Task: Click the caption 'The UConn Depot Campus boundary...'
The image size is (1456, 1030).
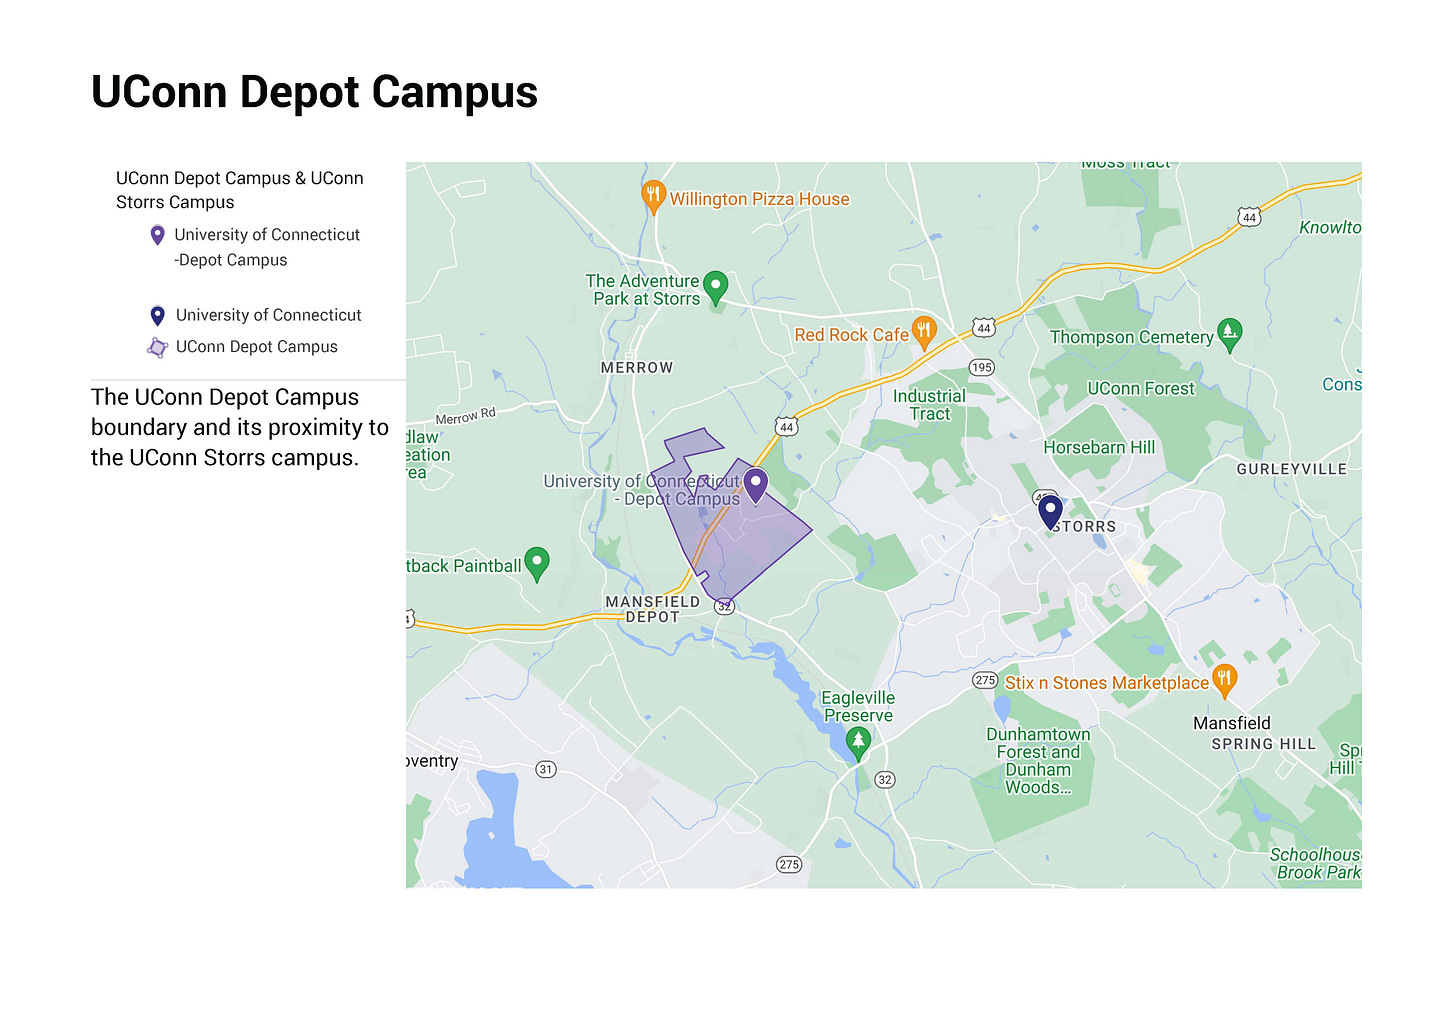Action: tap(240, 427)
